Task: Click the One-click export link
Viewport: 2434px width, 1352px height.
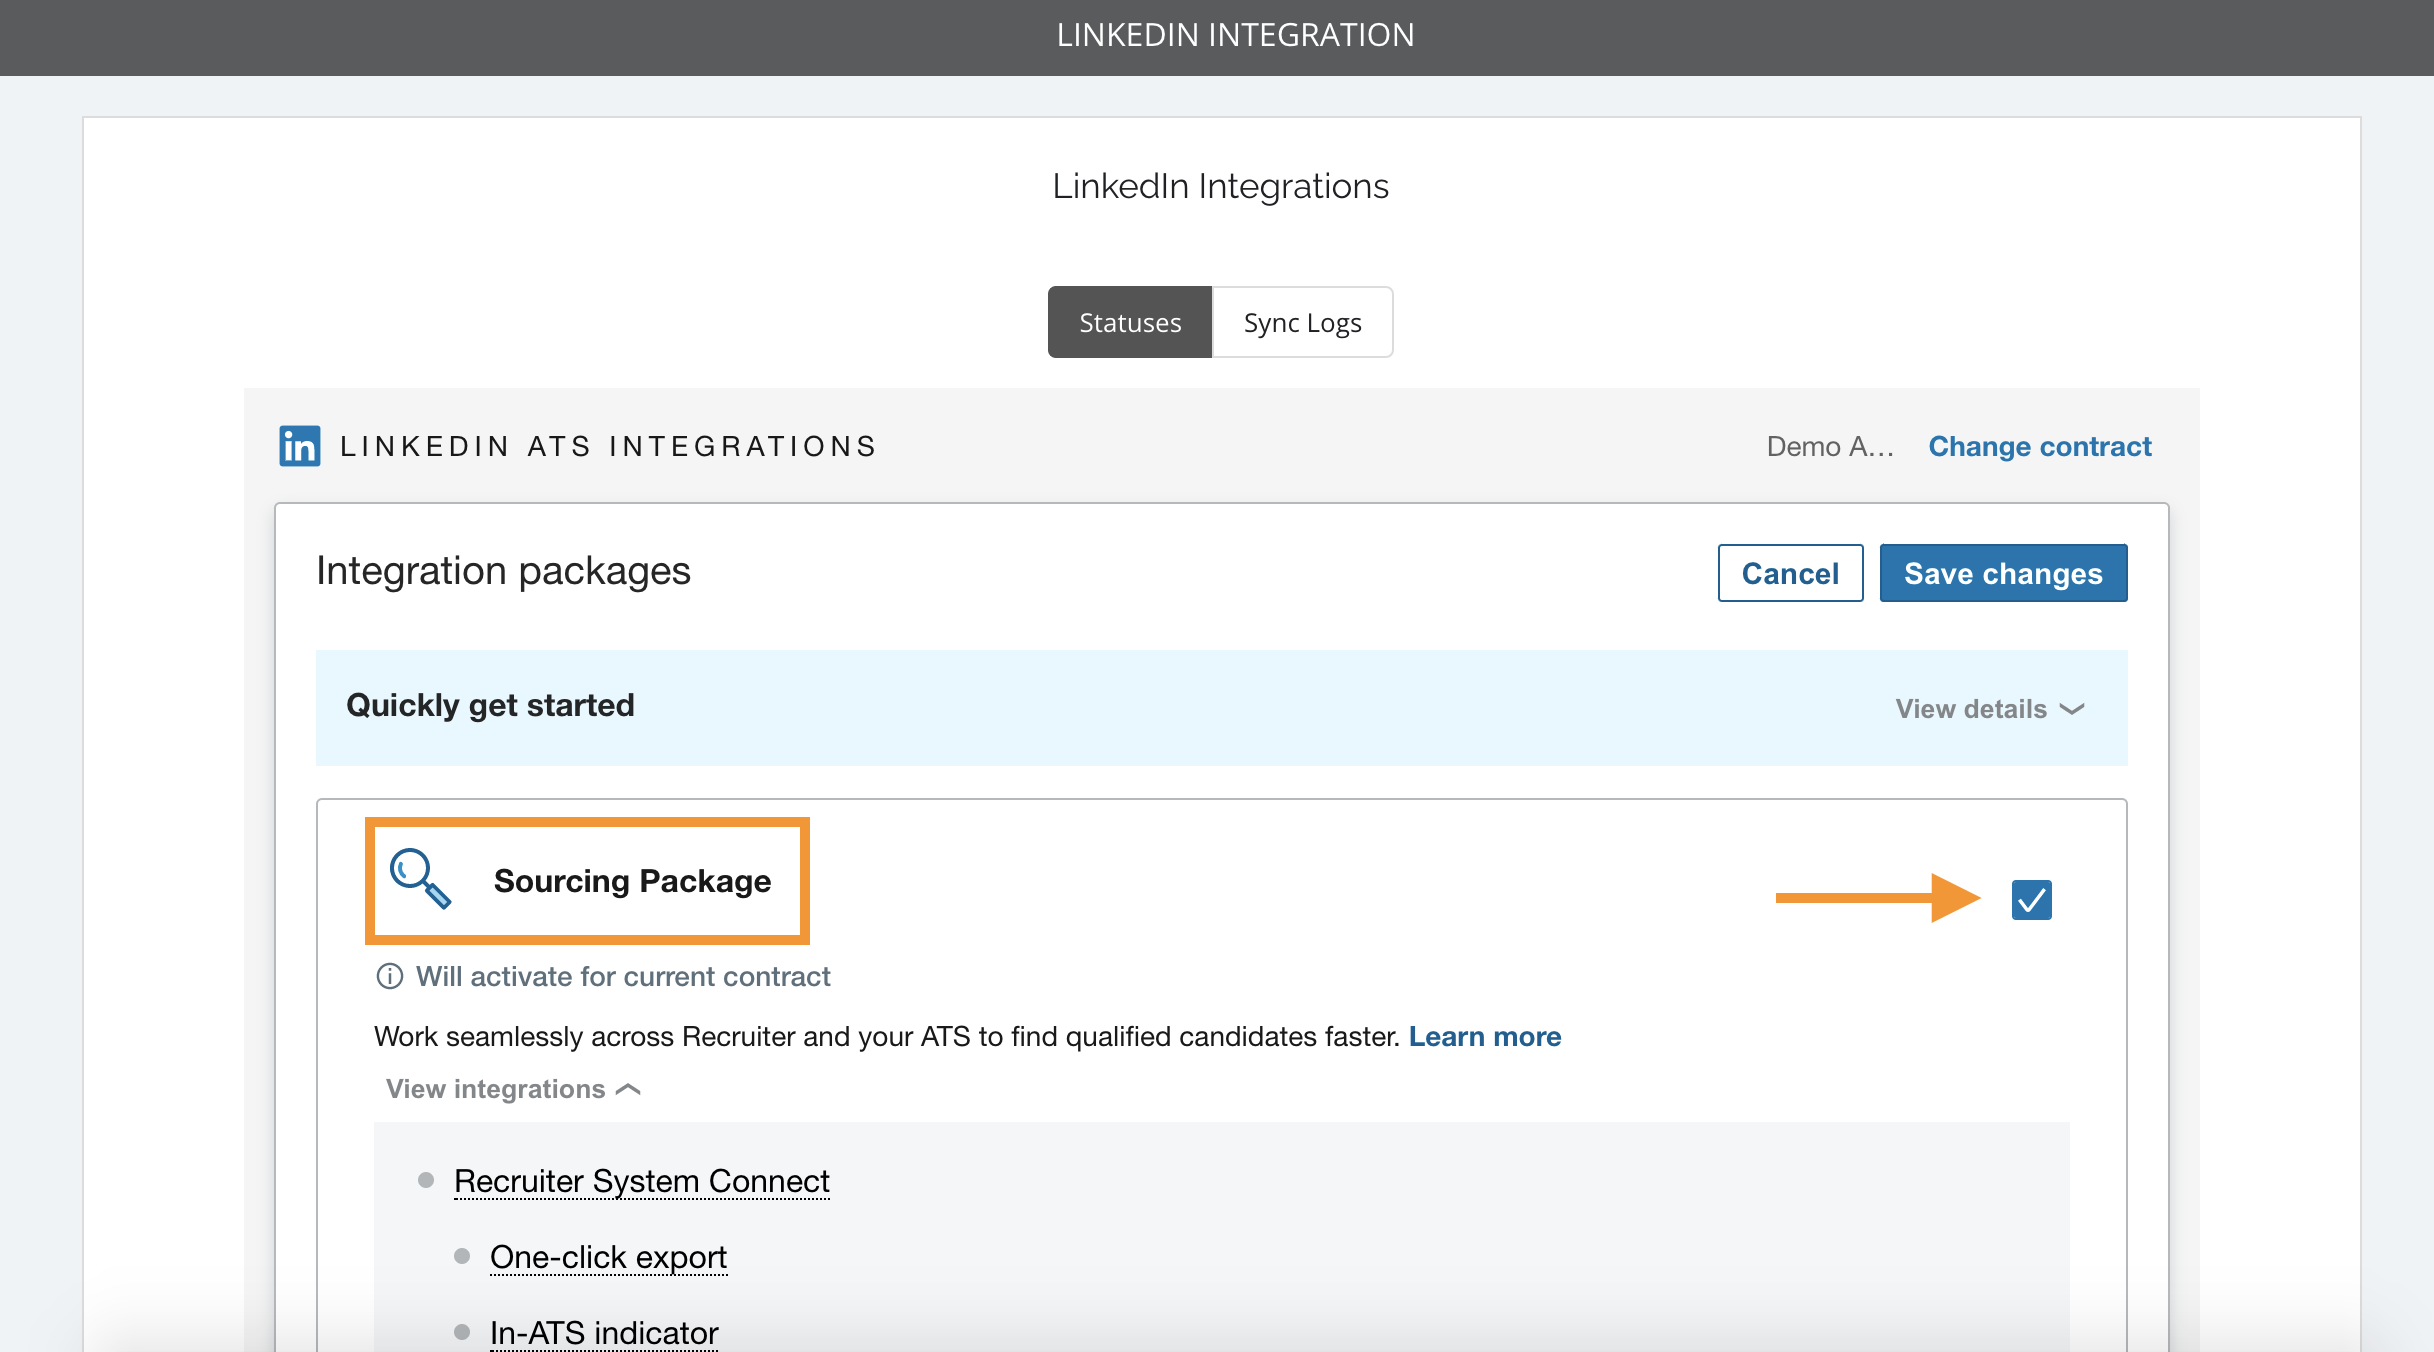Action: coord(608,1257)
